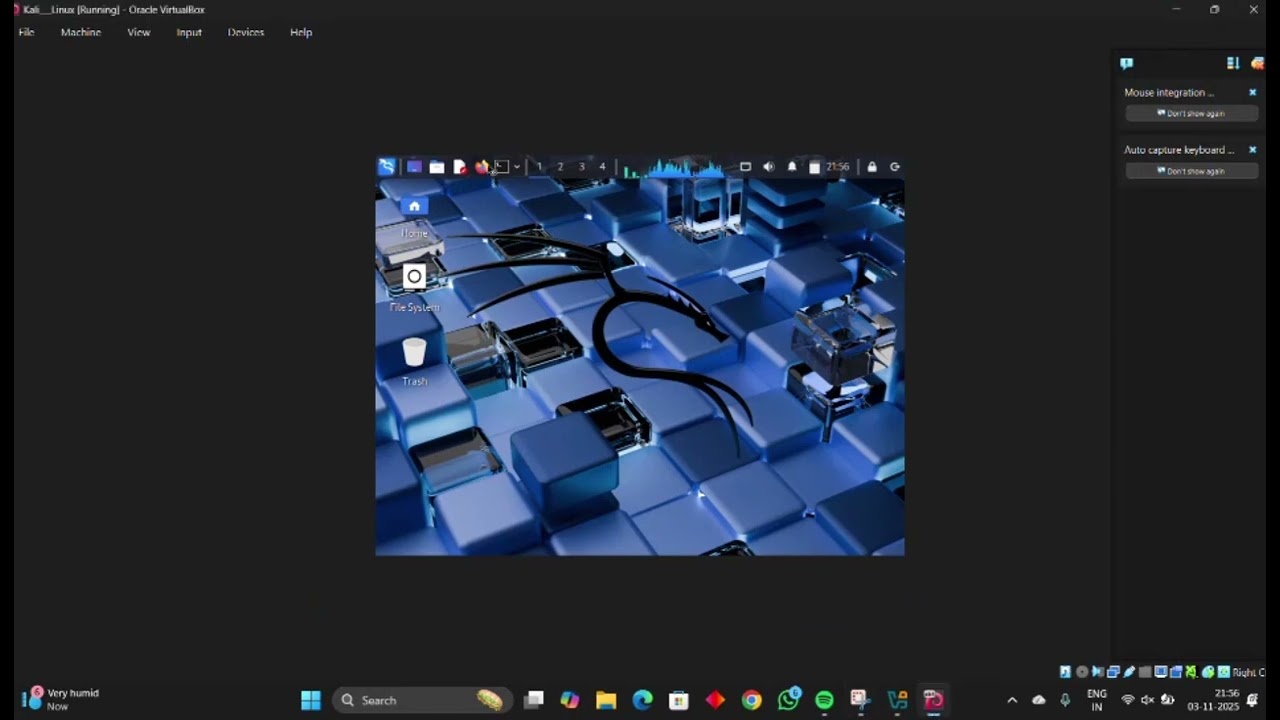Select the File System desktop icon
The height and width of the screenshot is (720, 1280).
[x=414, y=288]
